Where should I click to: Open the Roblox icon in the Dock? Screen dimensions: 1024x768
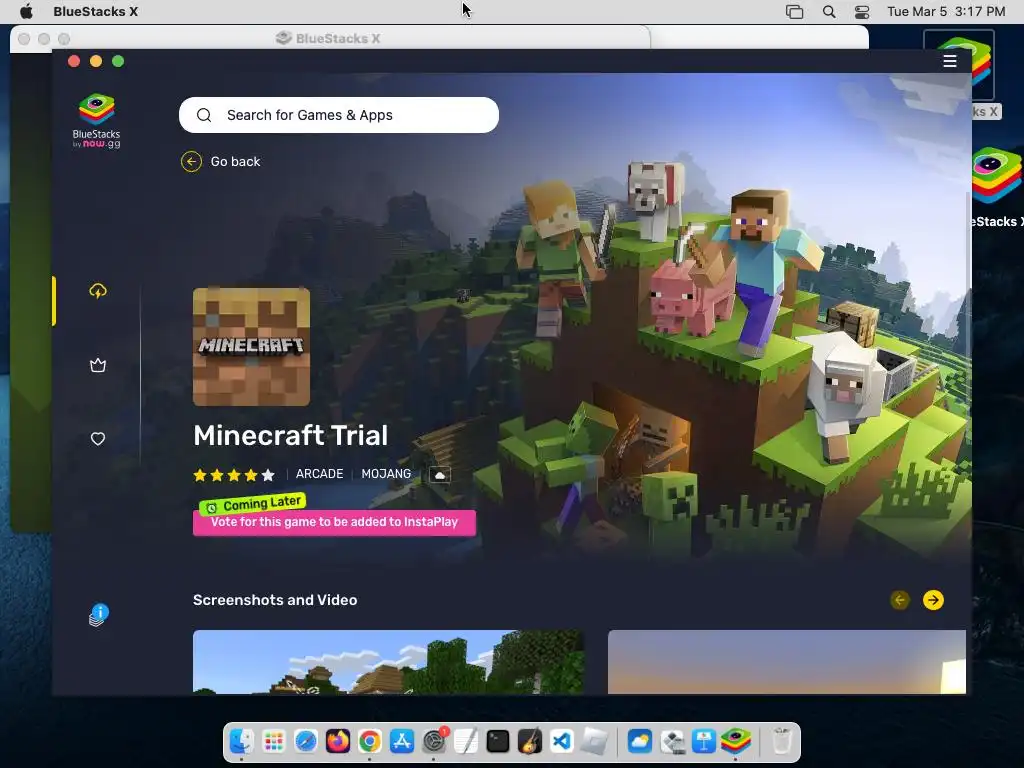click(x=594, y=742)
